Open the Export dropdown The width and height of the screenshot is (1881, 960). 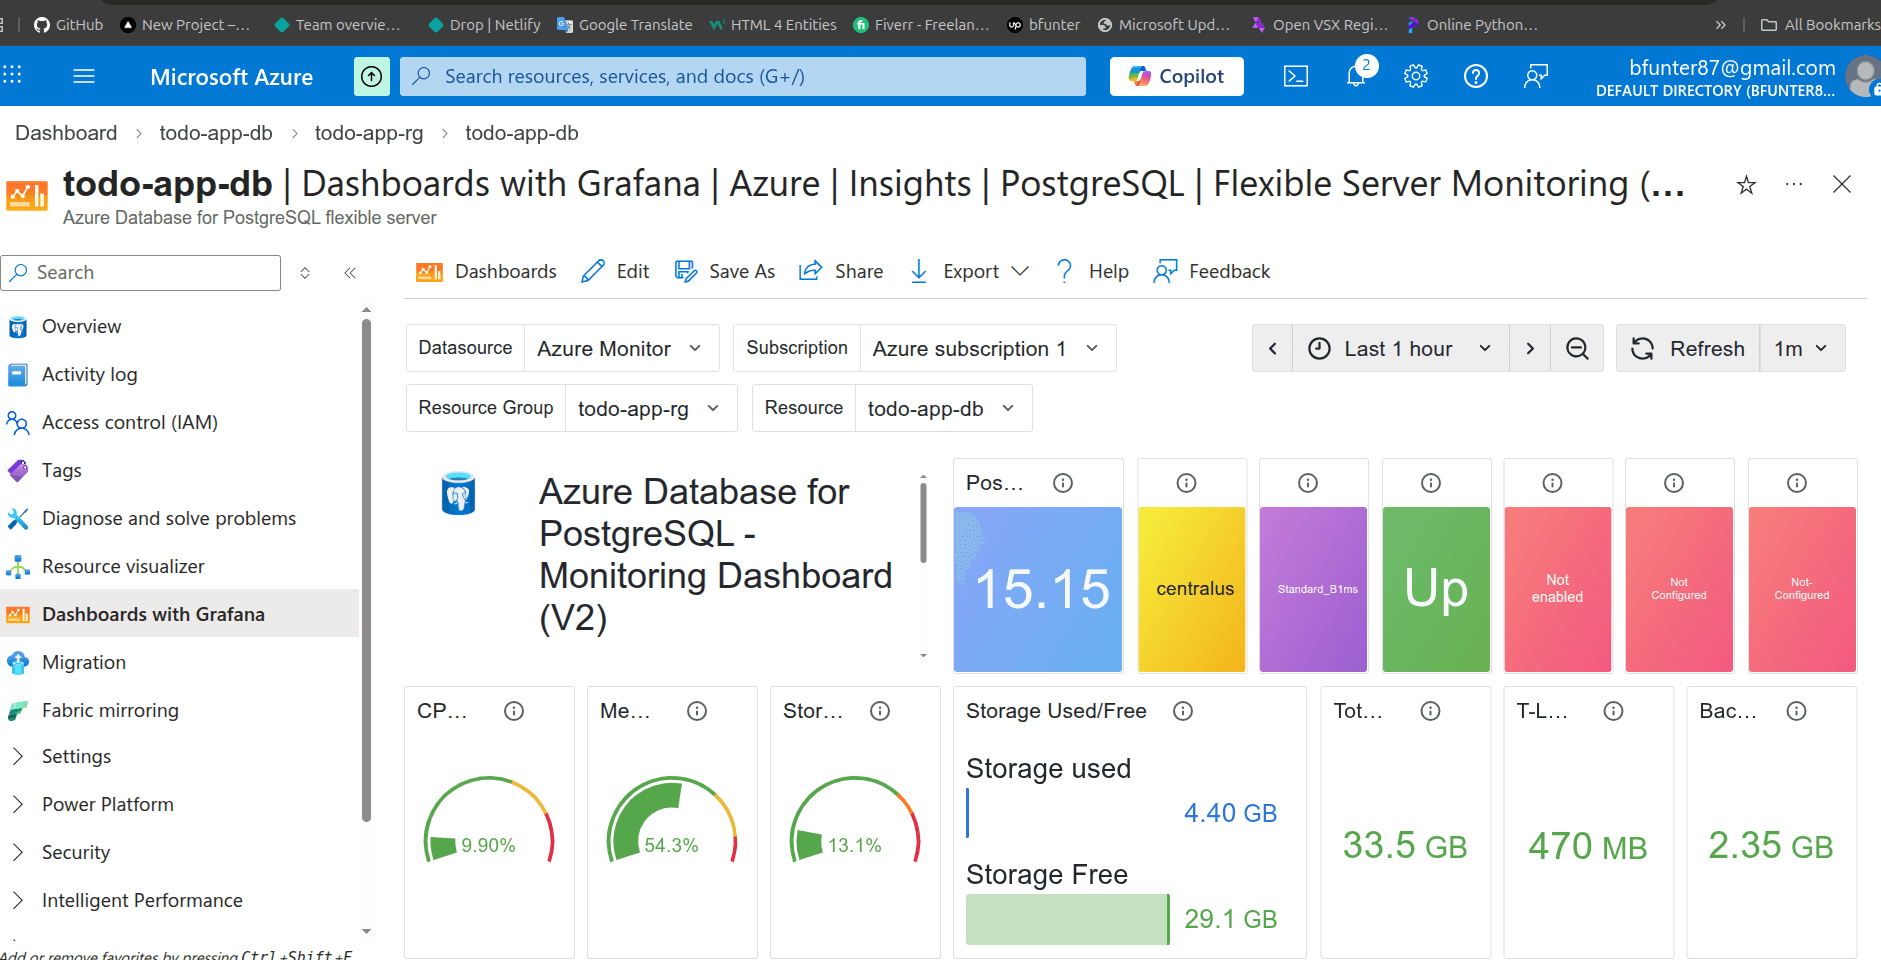click(969, 272)
